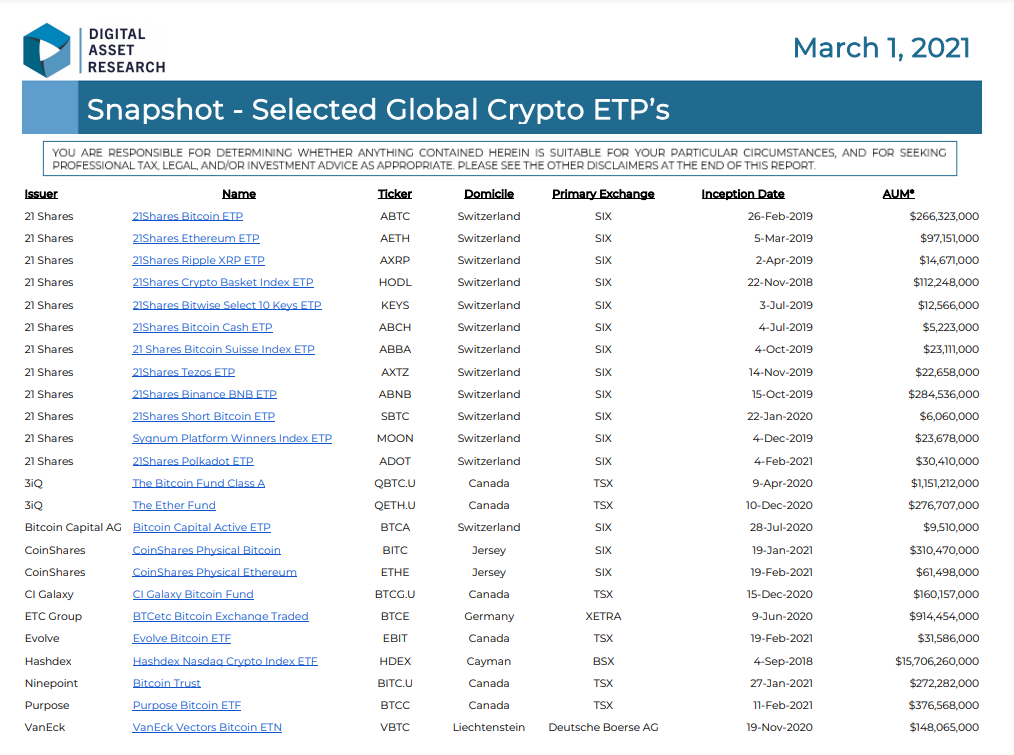Open the 21Shares Tezos ETP link
Viewport: 1014px width, 755px height.
coord(184,372)
